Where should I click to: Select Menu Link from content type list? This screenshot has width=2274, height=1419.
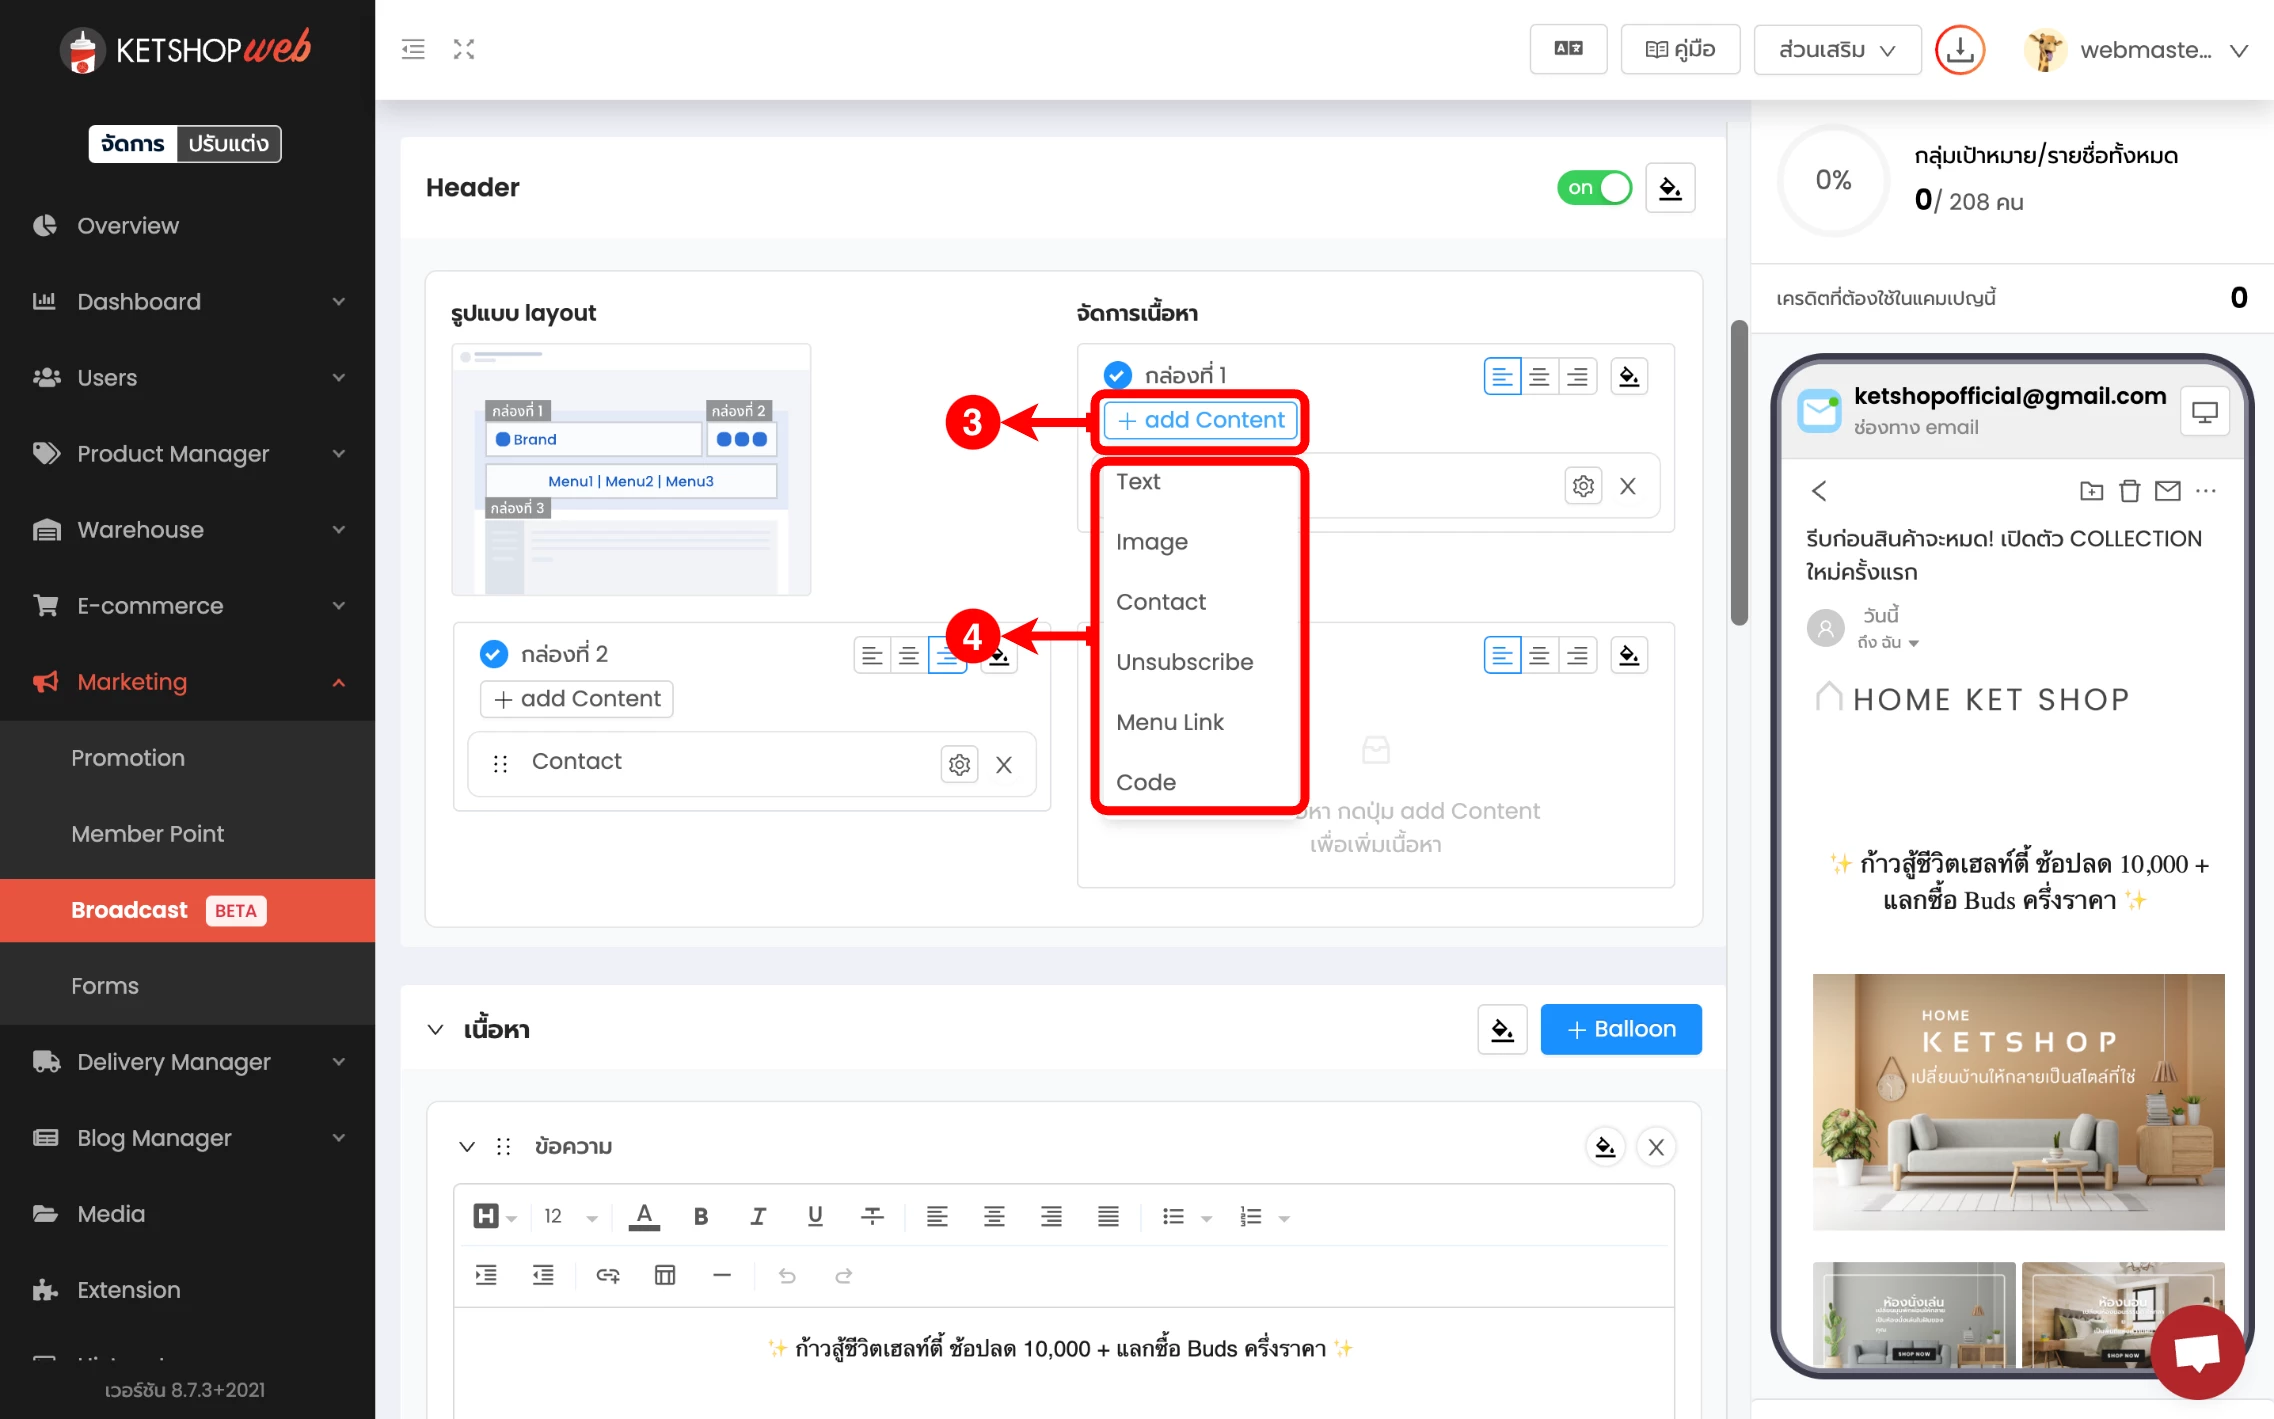(1169, 722)
